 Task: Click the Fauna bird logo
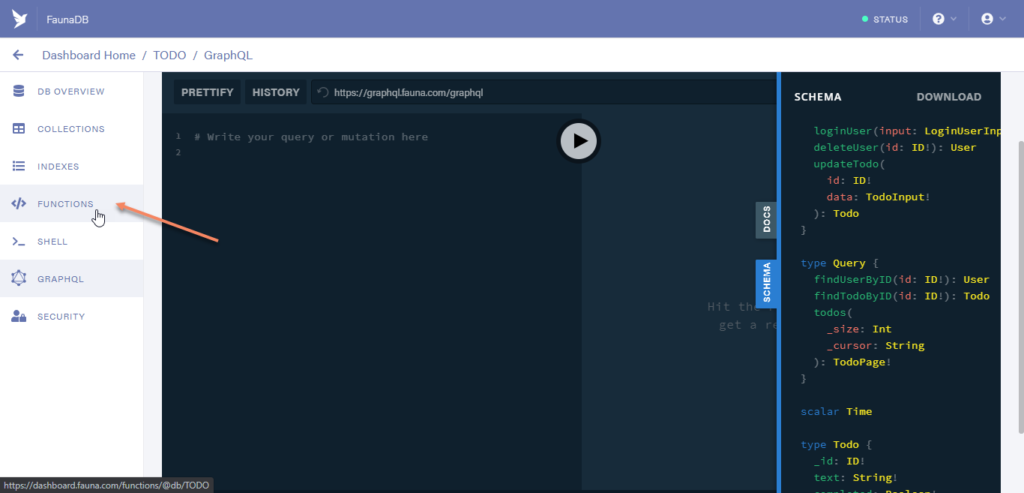click(19, 19)
